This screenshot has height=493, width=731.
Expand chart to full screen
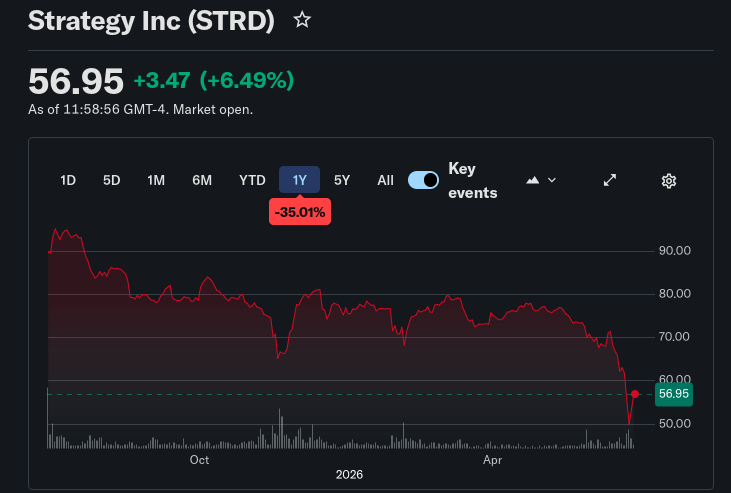click(x=610, y=180)
